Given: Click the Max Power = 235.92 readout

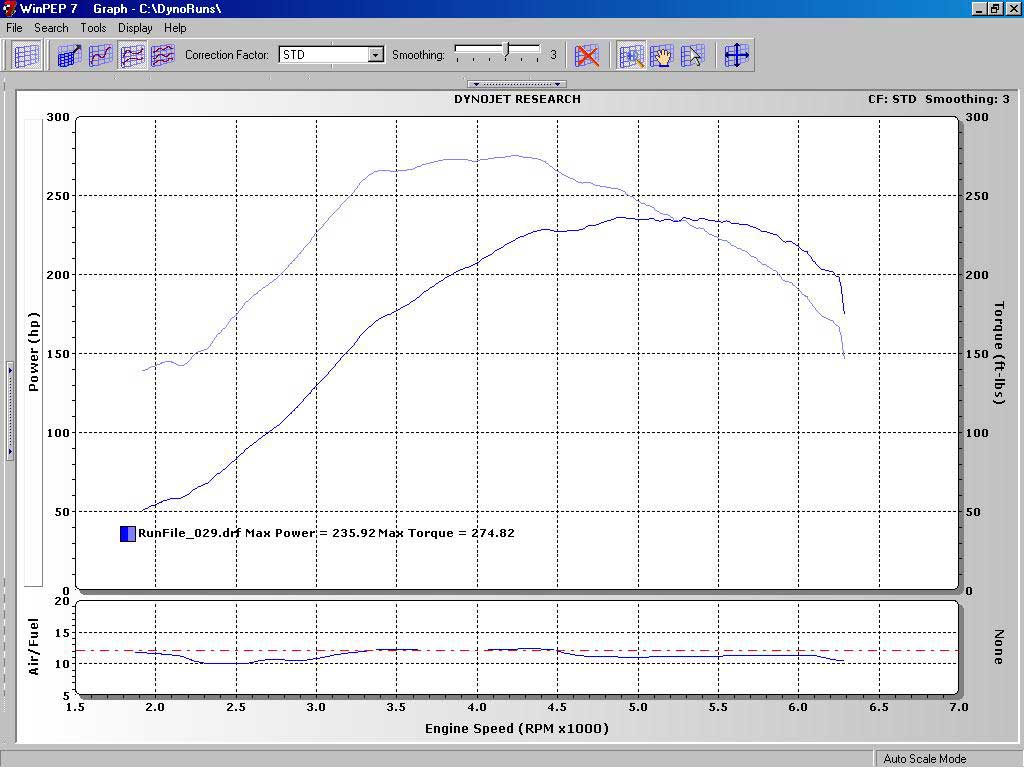Looking at the screenshot, I should pos(310,534).
